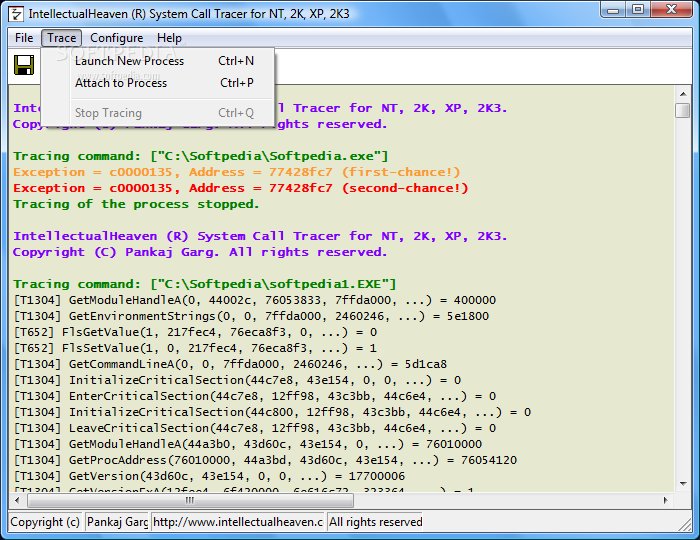Click the window resize grip
Image resolution: width=700 pixels, height=540 pixels.
coord(685,525)
